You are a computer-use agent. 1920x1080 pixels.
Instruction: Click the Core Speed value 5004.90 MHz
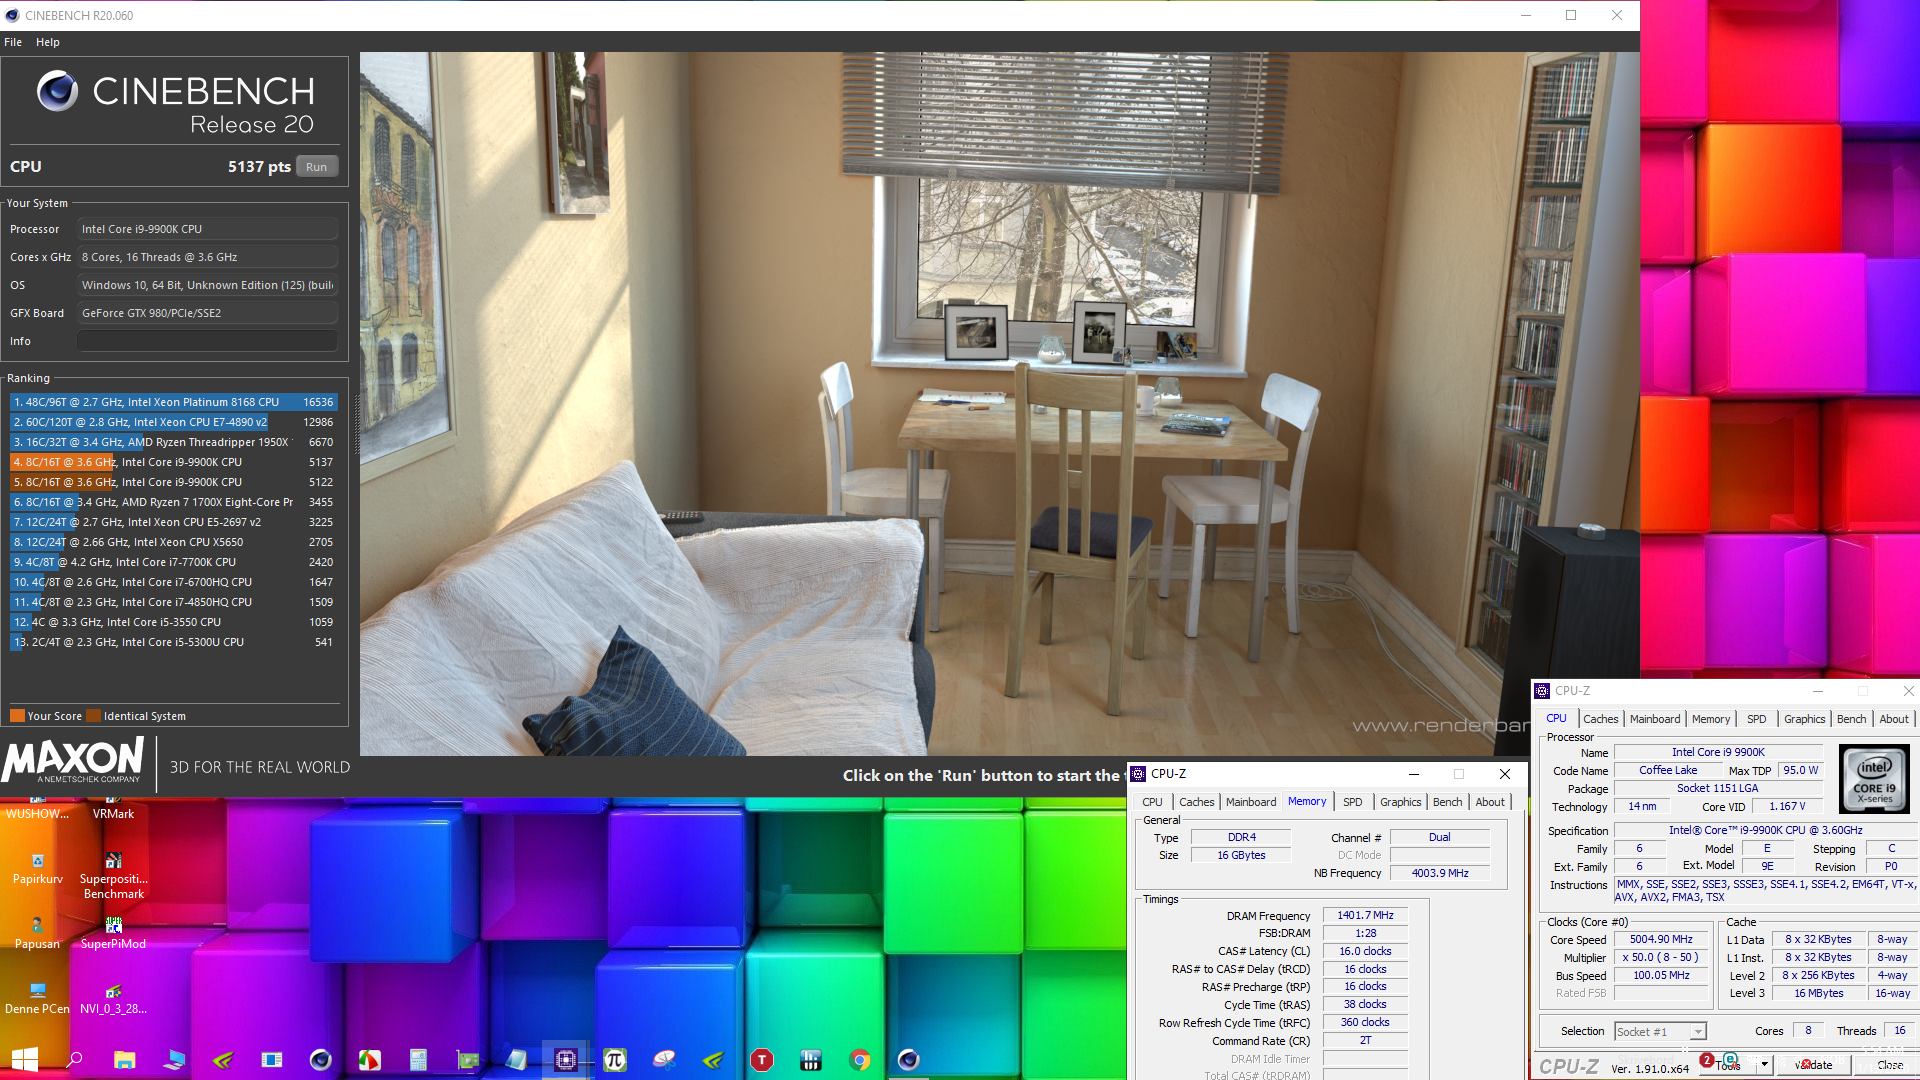pos(1661,940)
